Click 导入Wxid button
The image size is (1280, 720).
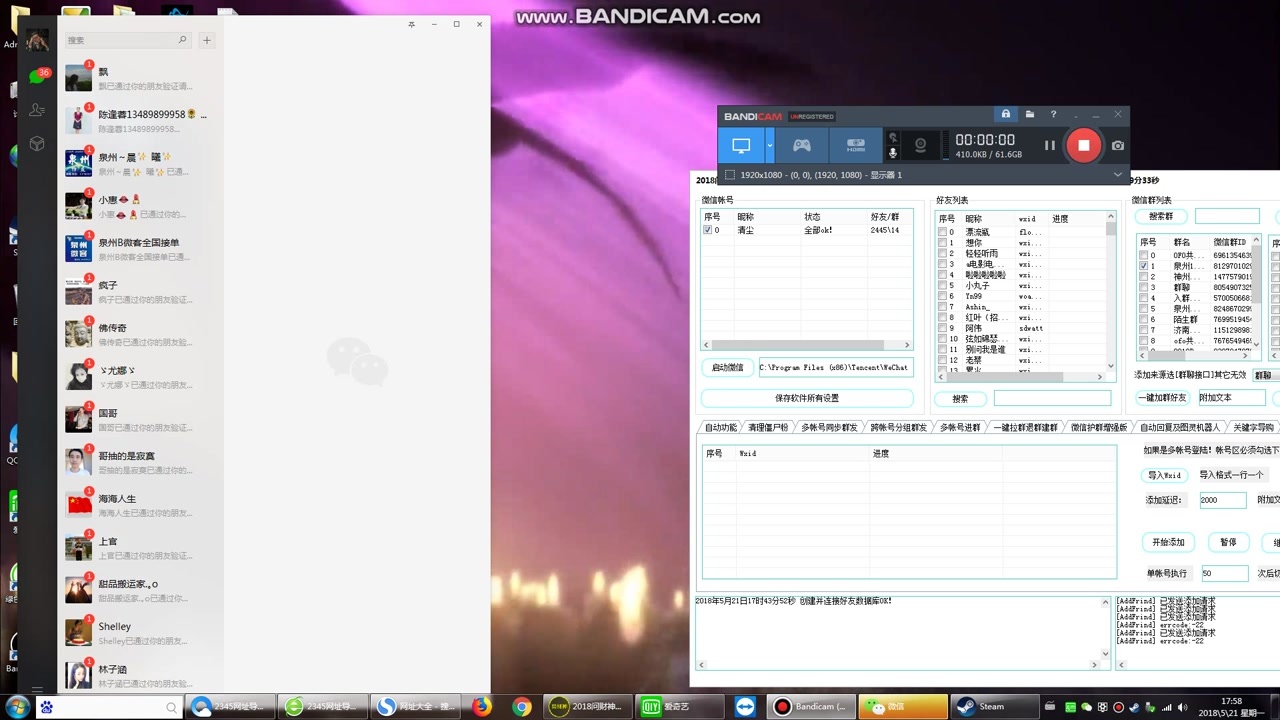click(x=1164, y=475)
